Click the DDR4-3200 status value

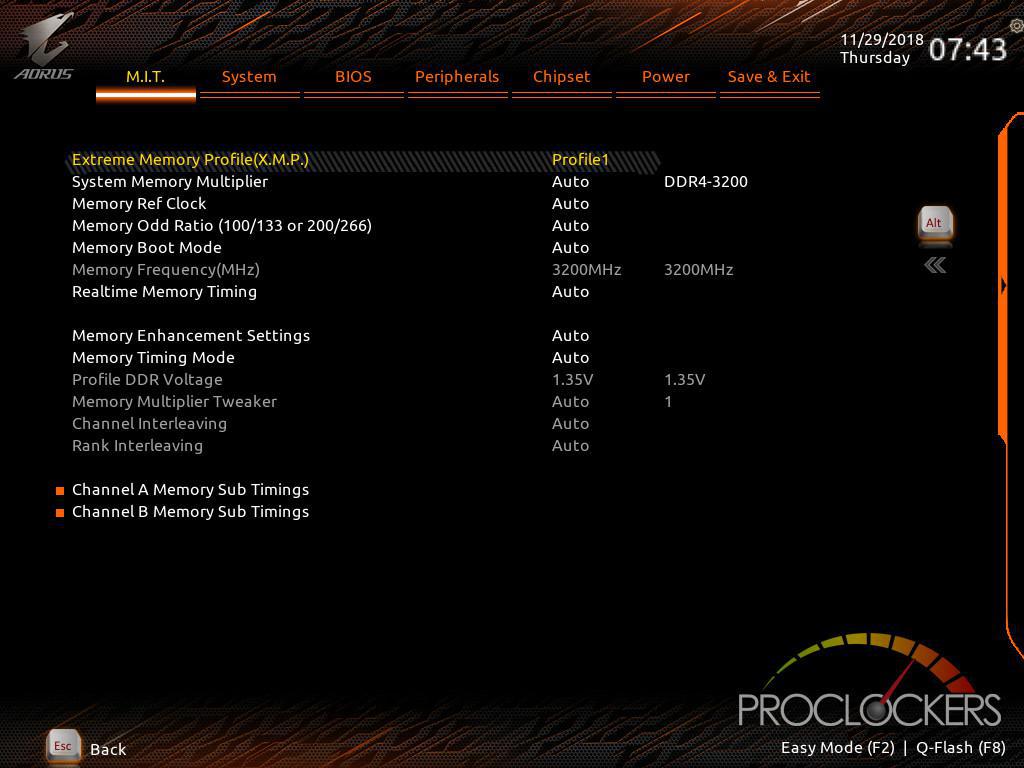(706, 182)
